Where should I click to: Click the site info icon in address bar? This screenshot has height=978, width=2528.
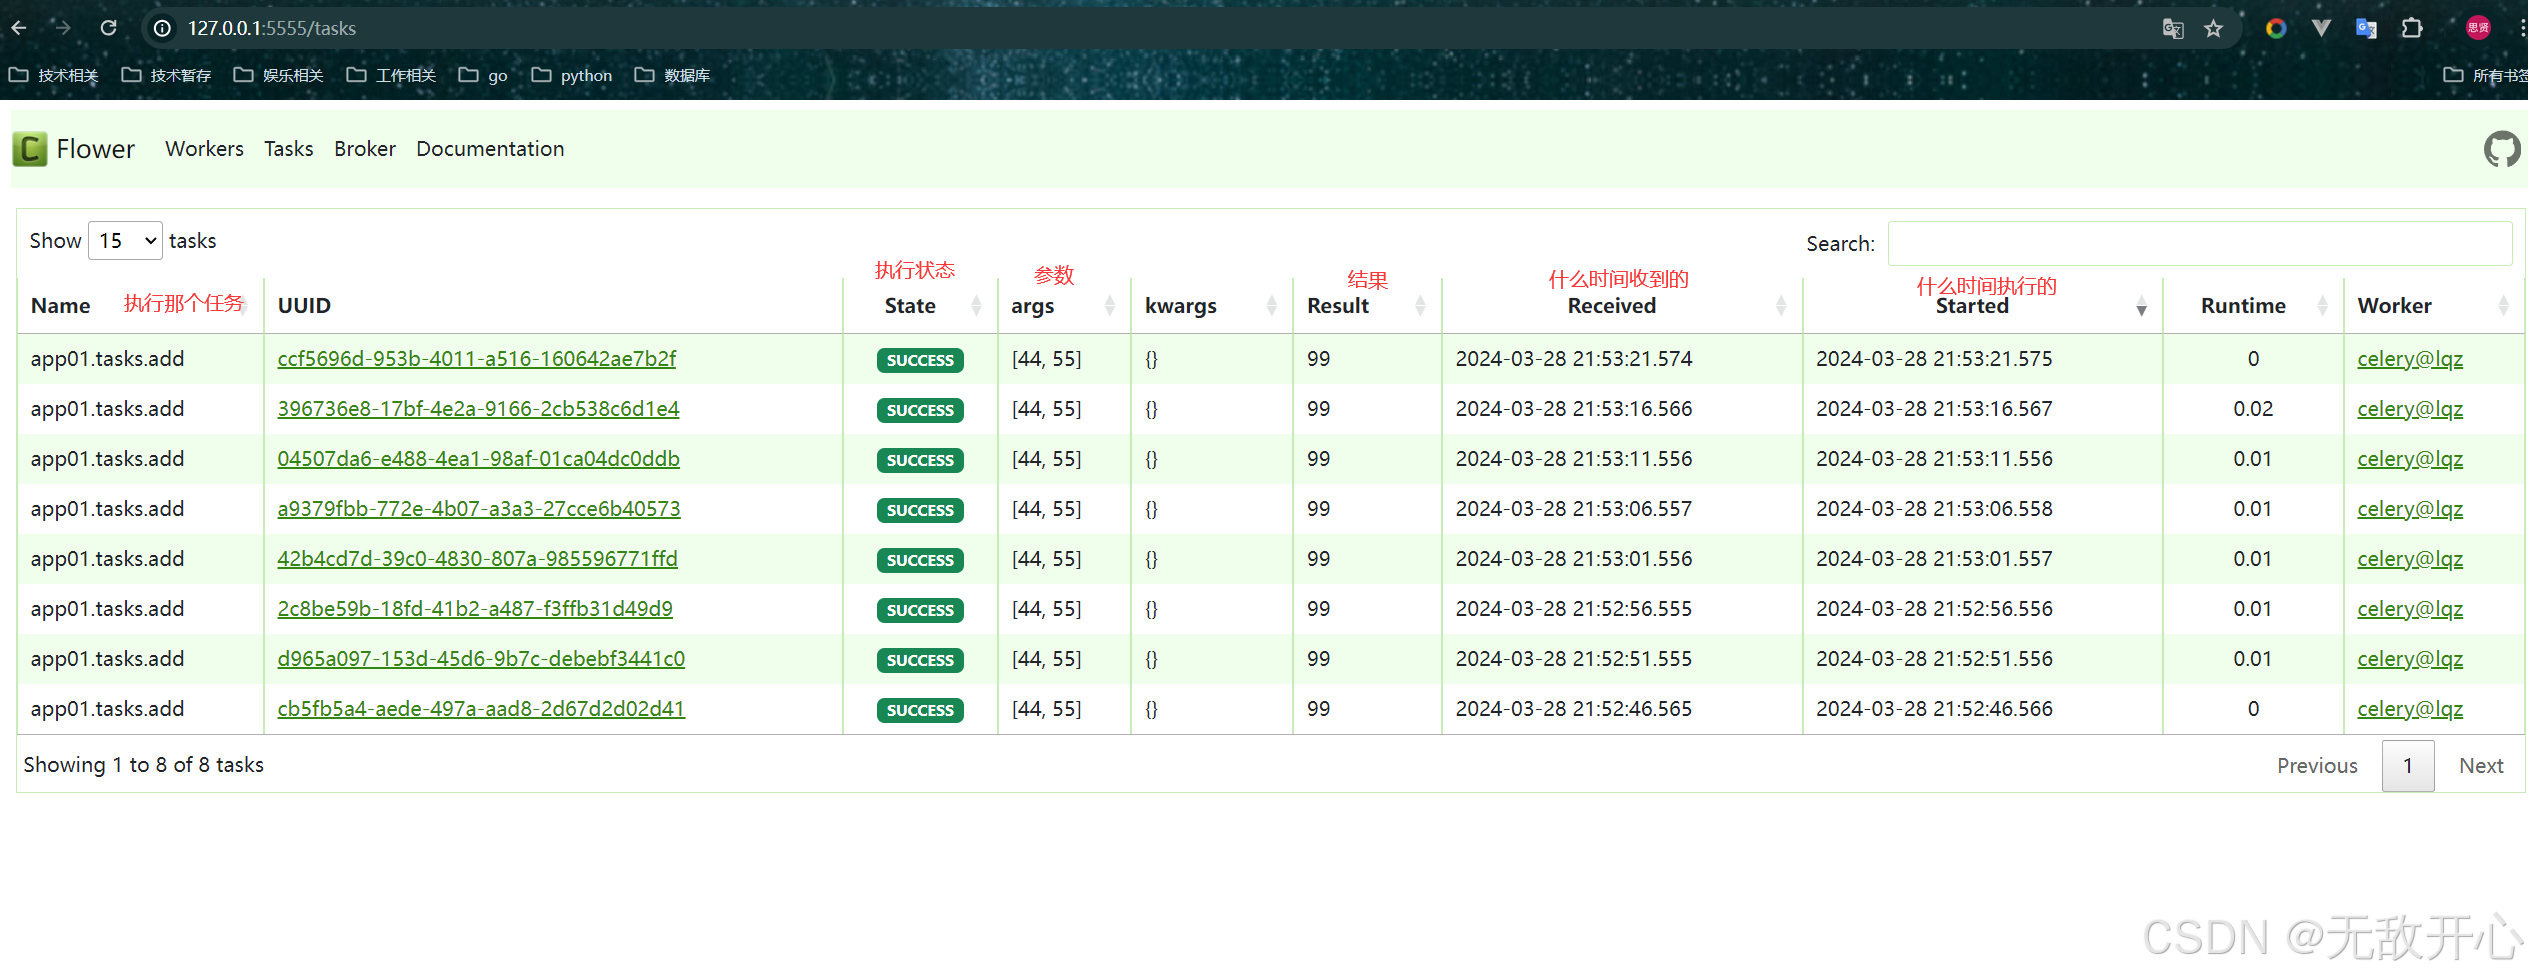coord(162,28)
